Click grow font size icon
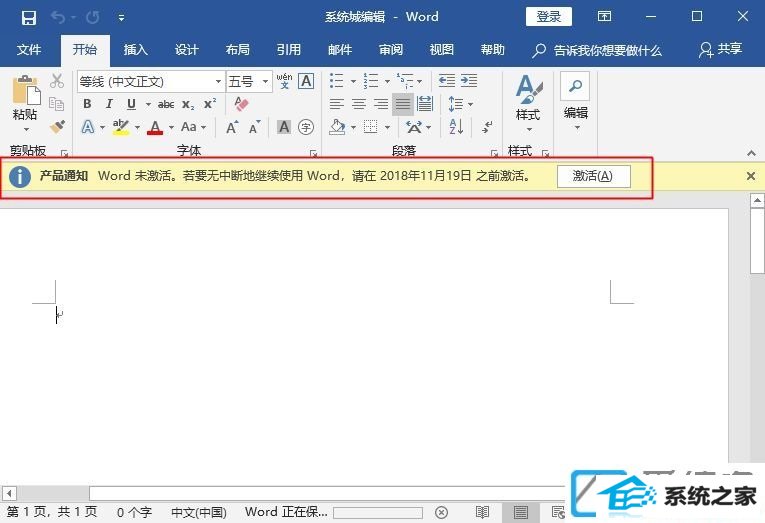The image size is (765, 523). (232, 127)
